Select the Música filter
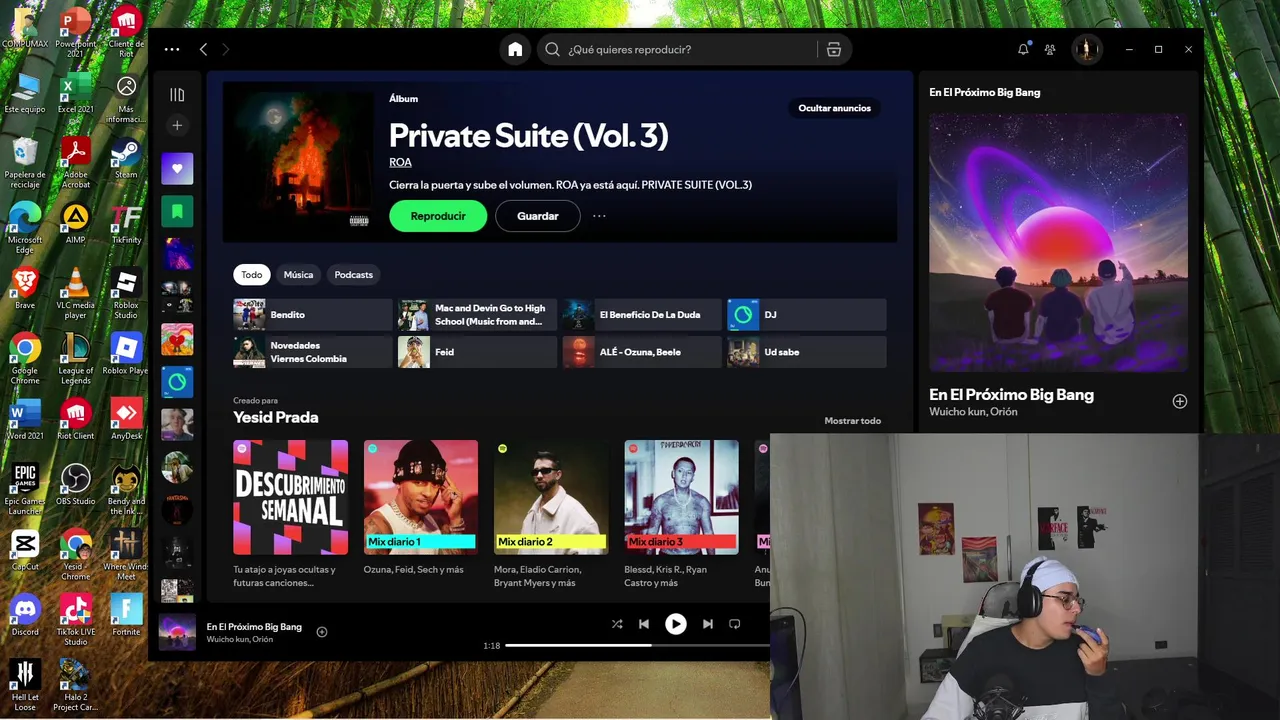Viewport: 1280px width, 720px height. pyautogui.click(x=298, y=275)
